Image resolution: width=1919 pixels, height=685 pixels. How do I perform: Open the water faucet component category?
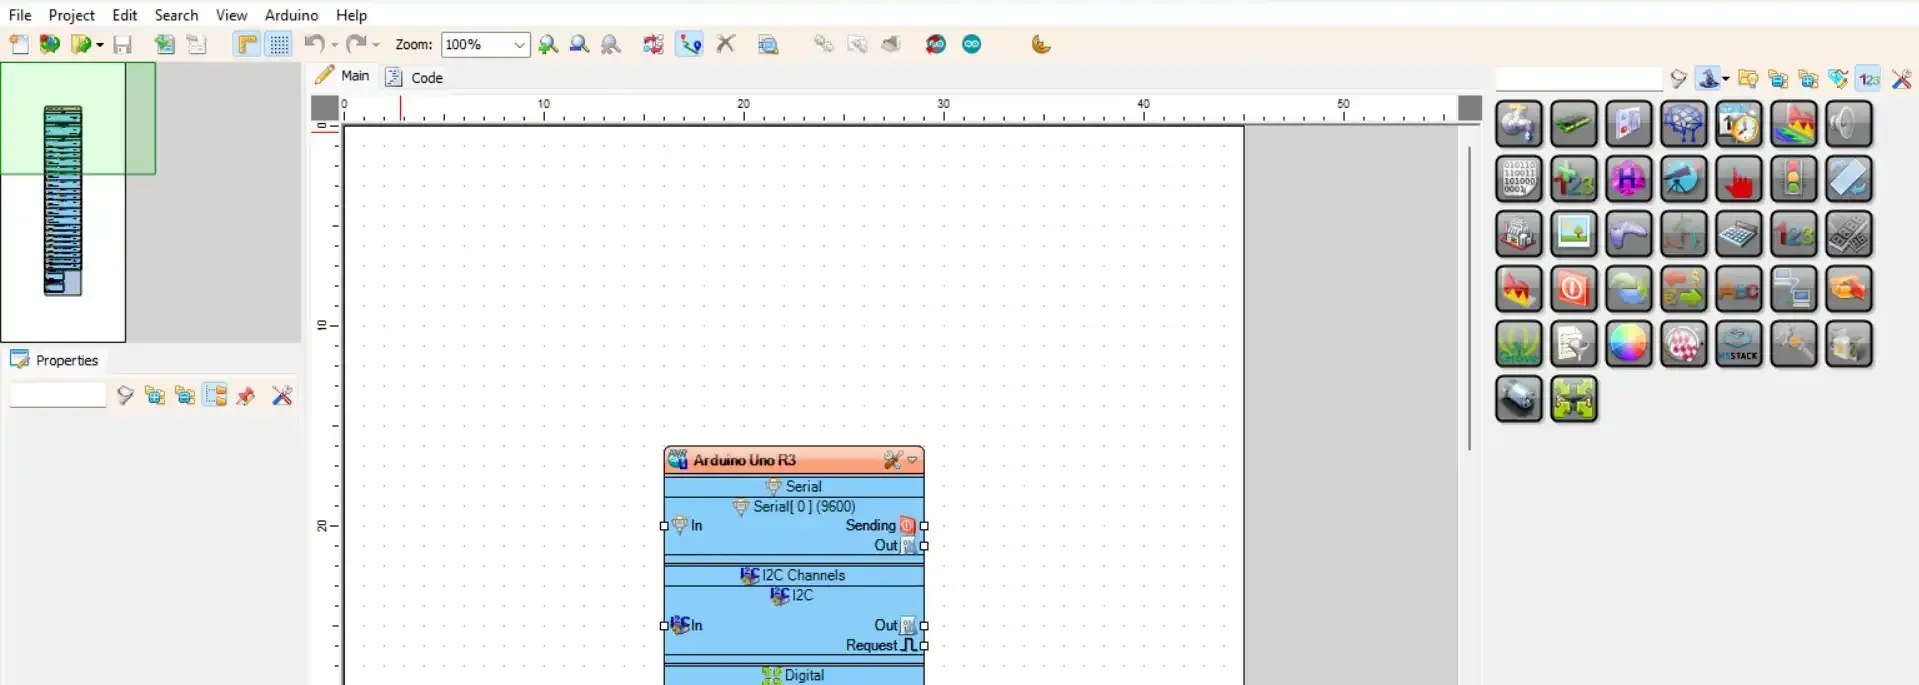coord(1519,125)
